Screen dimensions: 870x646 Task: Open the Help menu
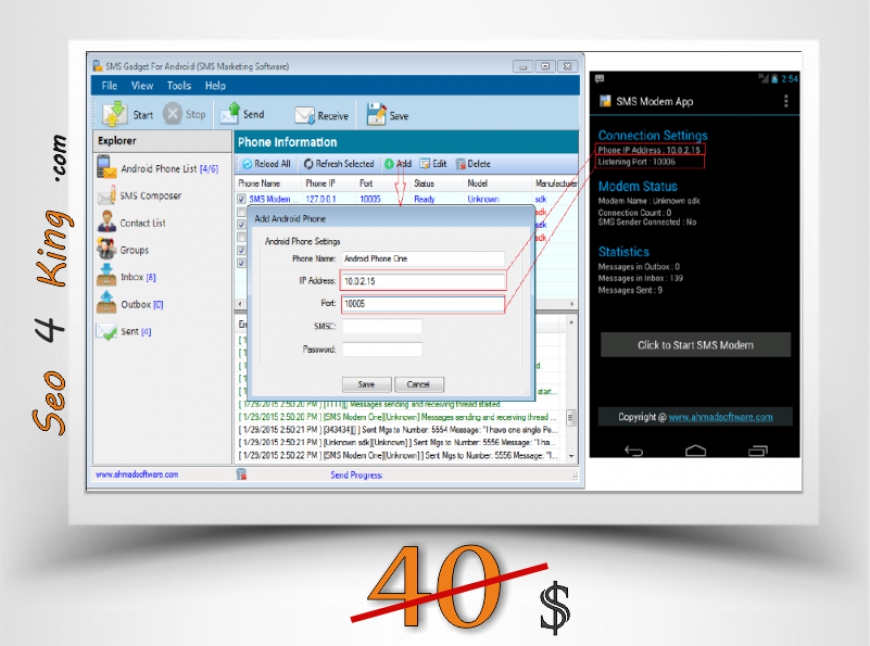(215, 85)
